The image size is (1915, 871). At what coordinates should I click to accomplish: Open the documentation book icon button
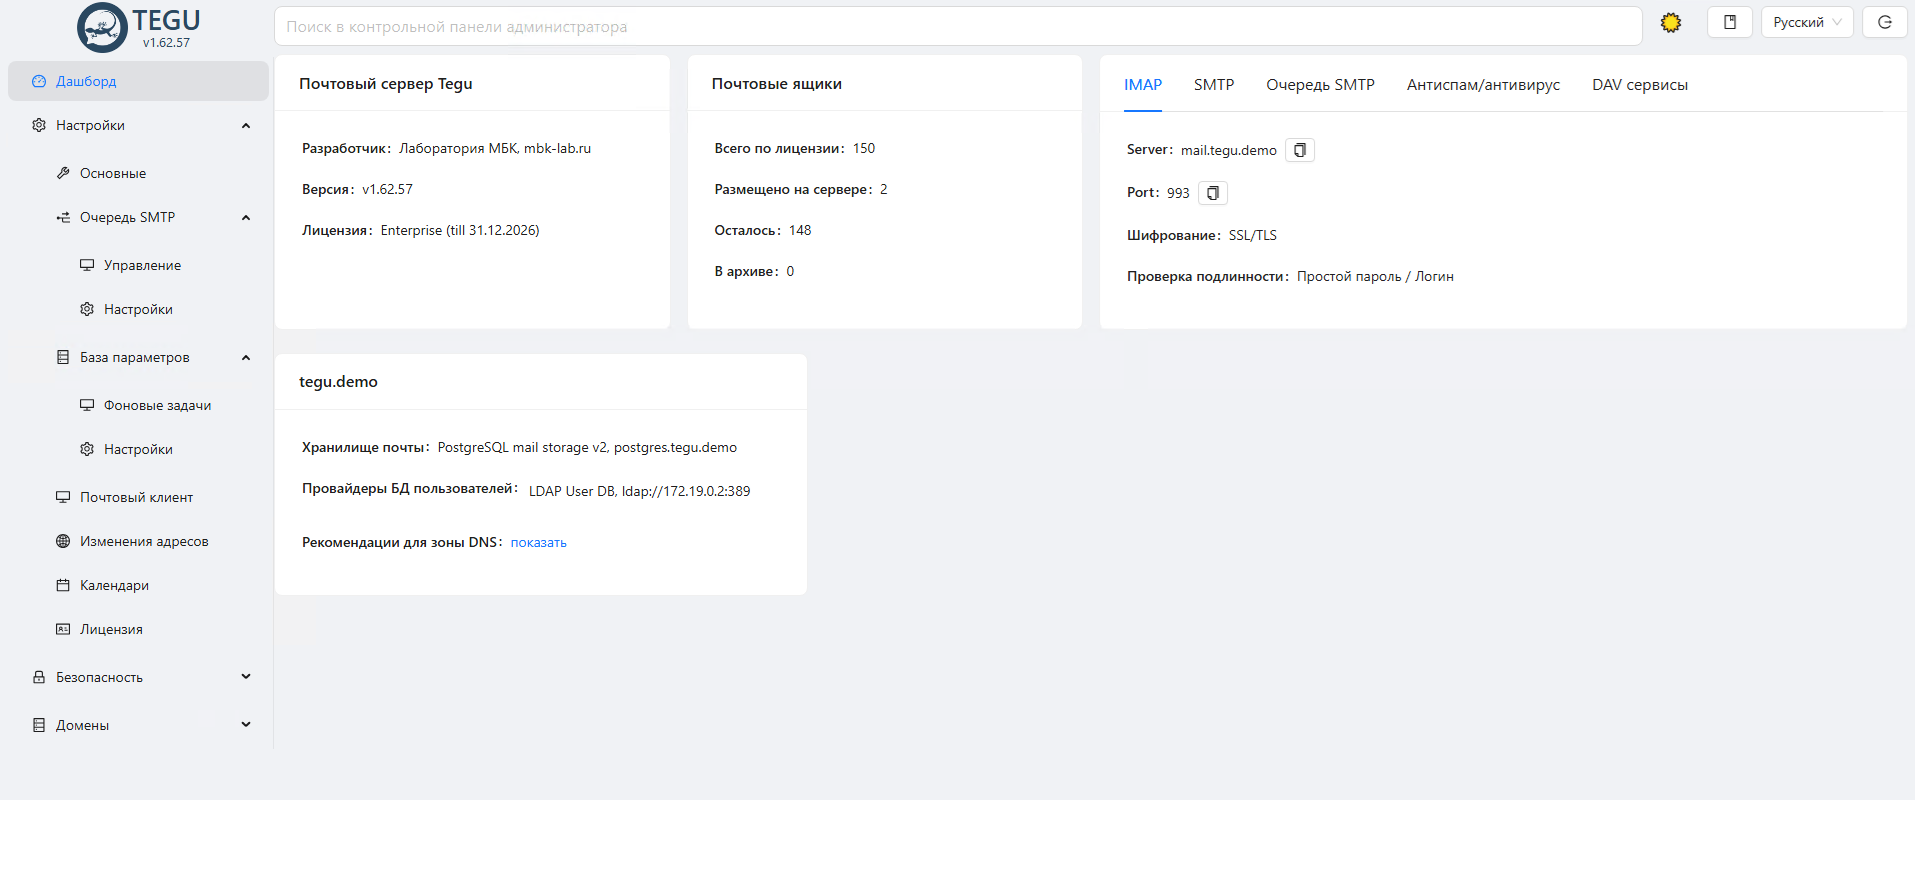[x=1729, y=22]
